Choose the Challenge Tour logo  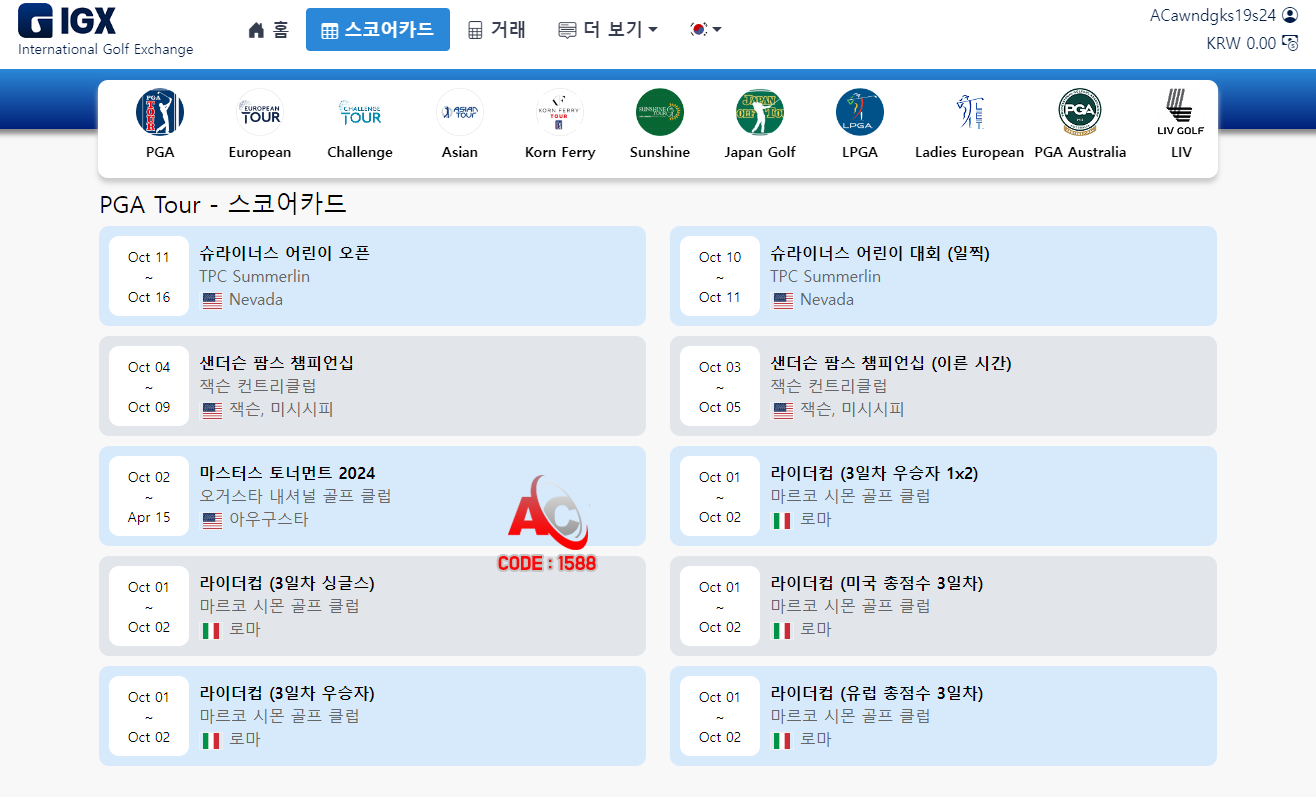[x=360, y=112]
